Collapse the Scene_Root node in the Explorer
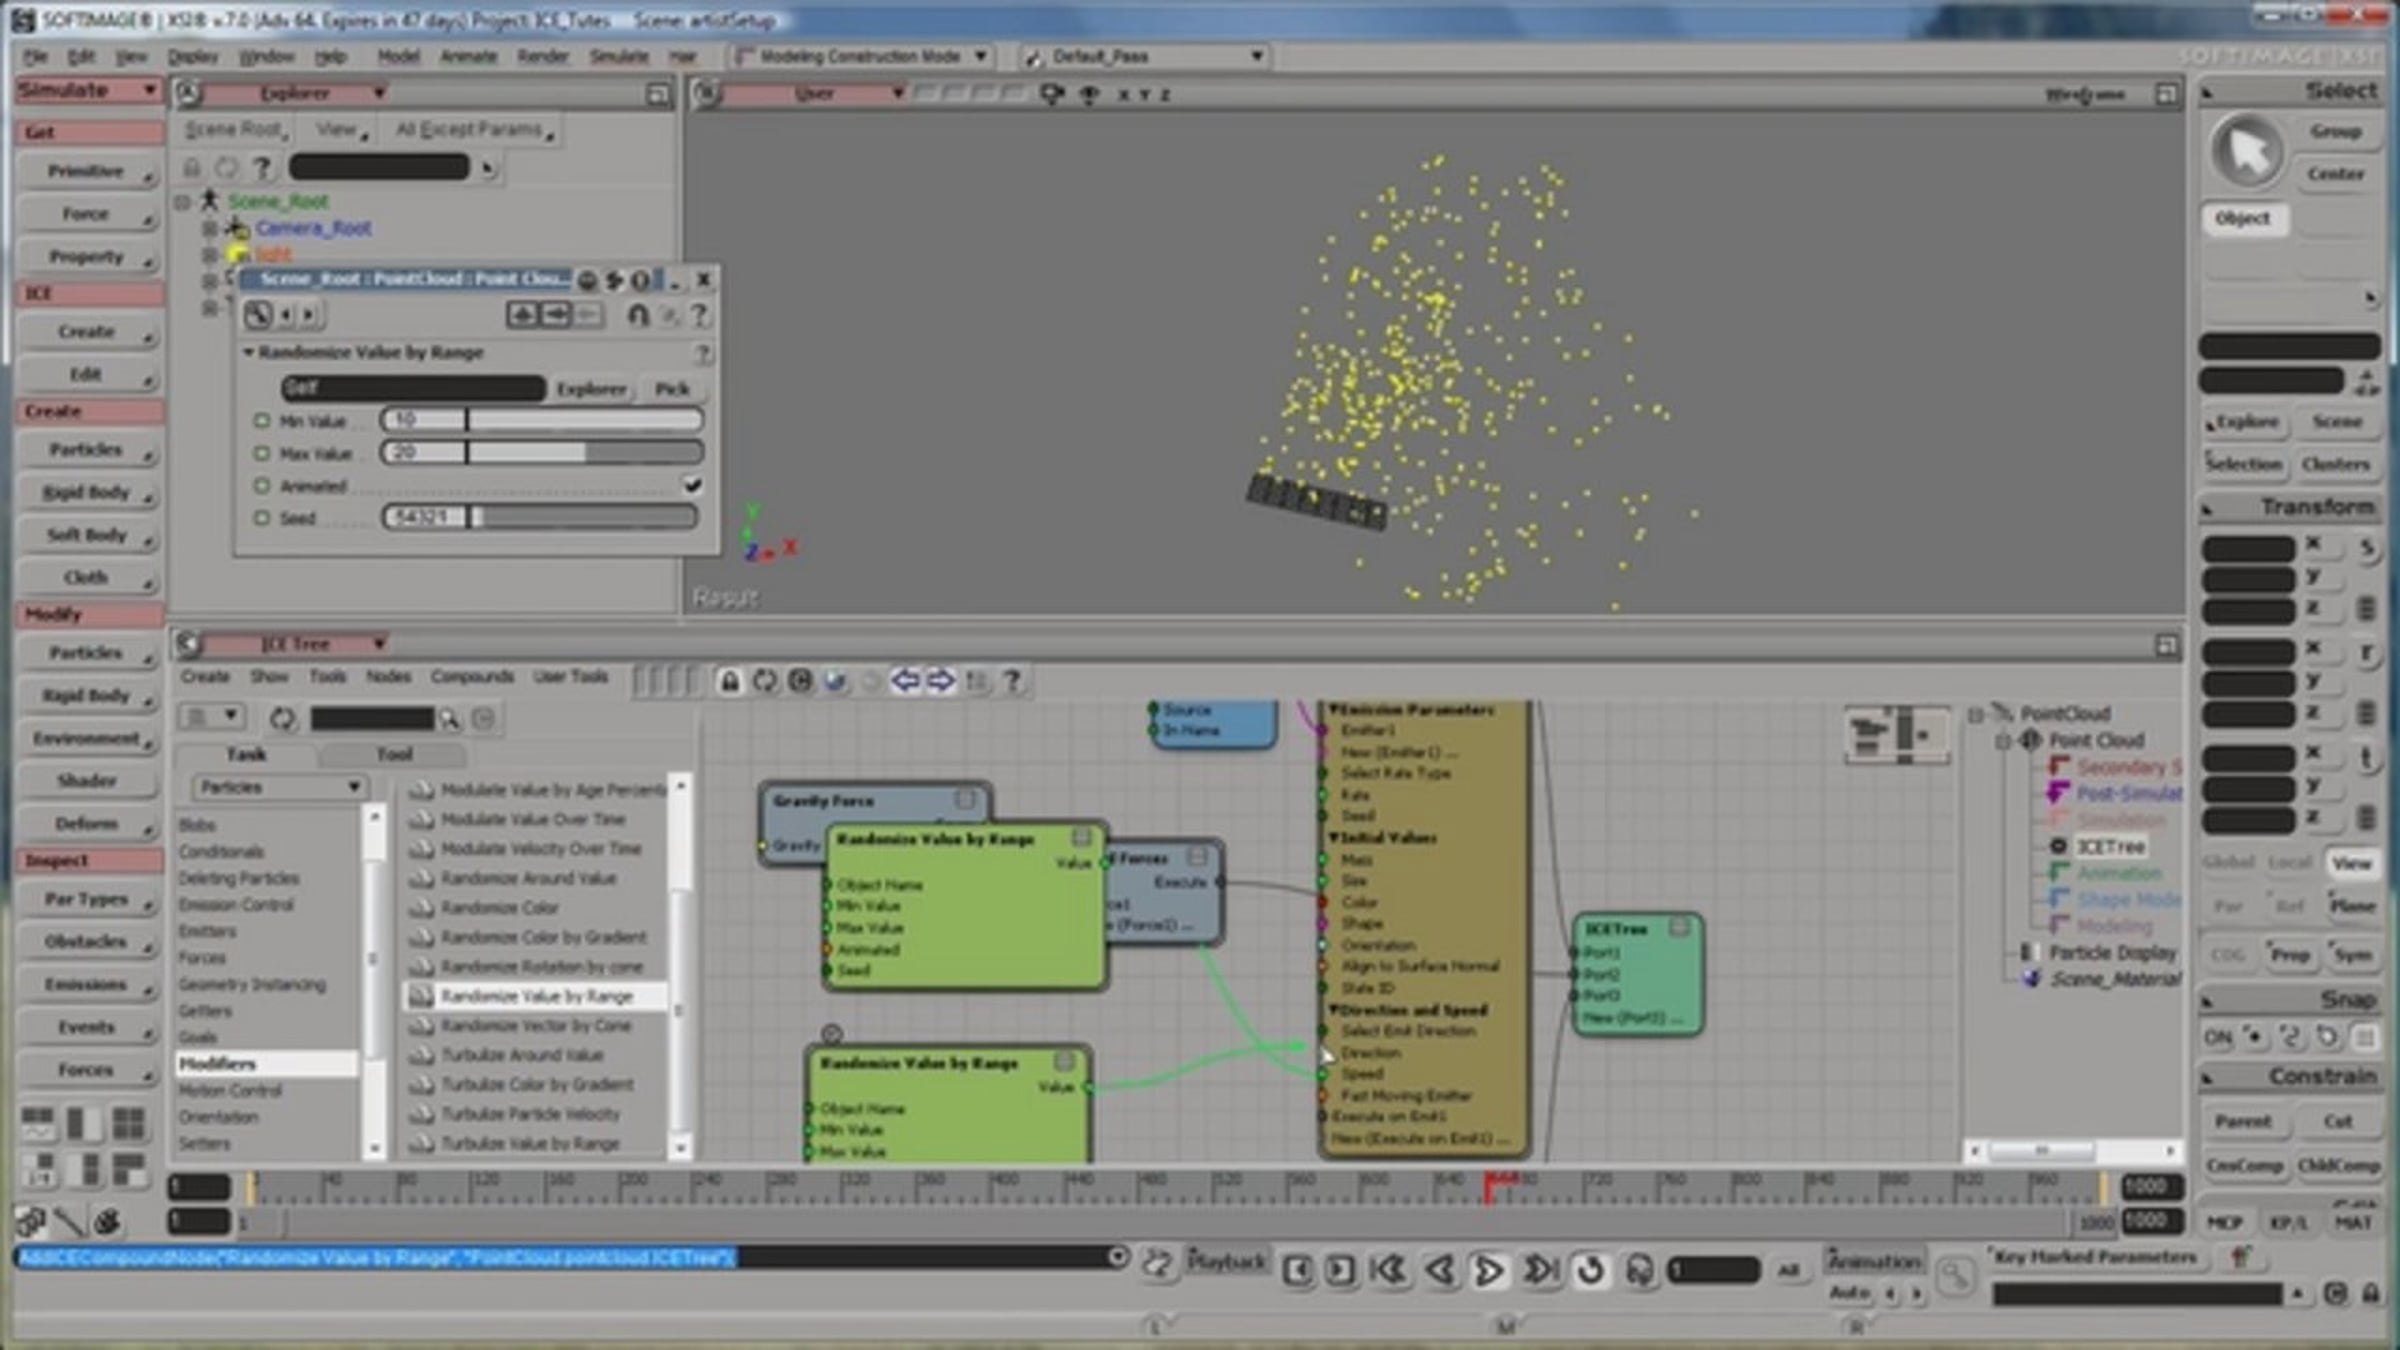This screenshot has height=1350, width=2400. 183,202
